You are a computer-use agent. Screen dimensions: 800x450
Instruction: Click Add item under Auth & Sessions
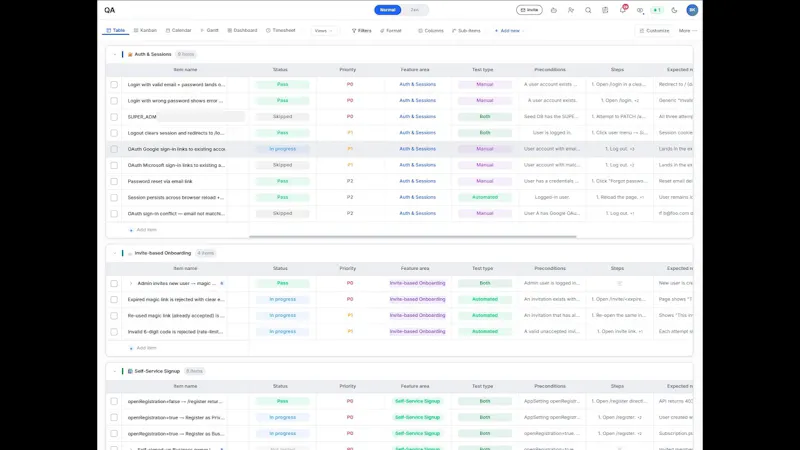click(x=143, y=230)
